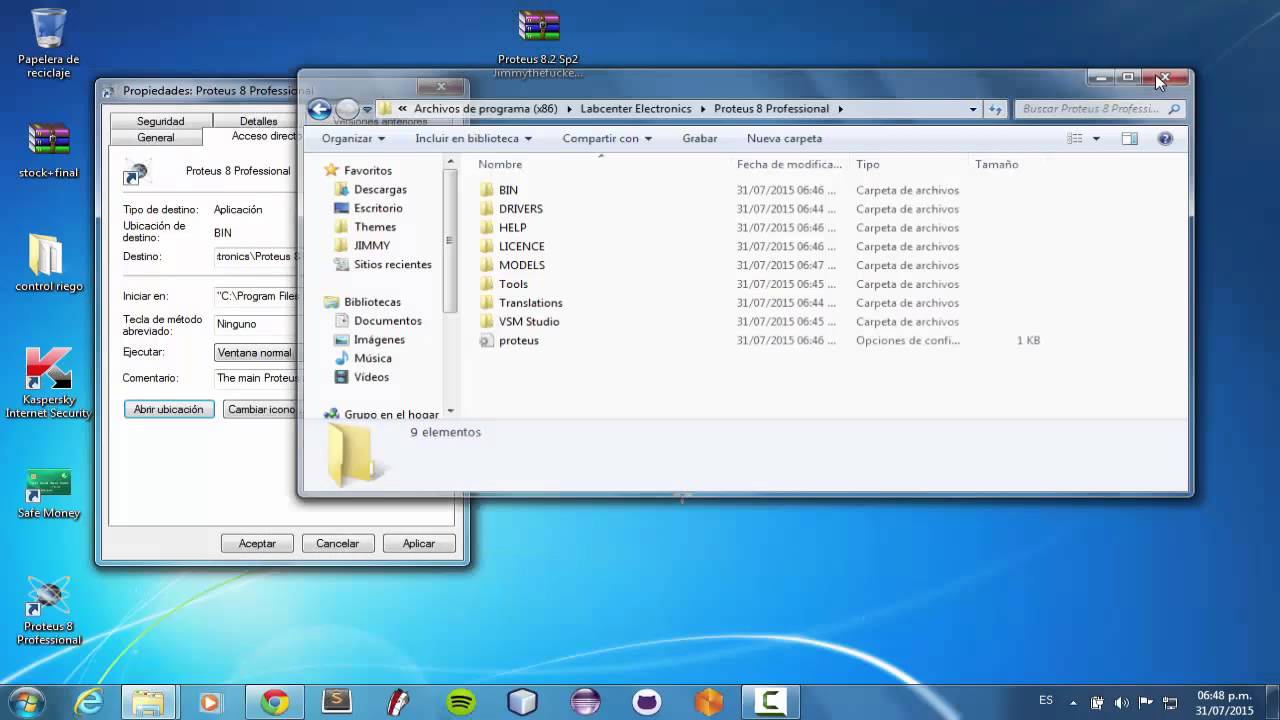Viewport: 1280px width, 720px height.
Task: Click the Cambiar icono button
Action: coord(261,409)
